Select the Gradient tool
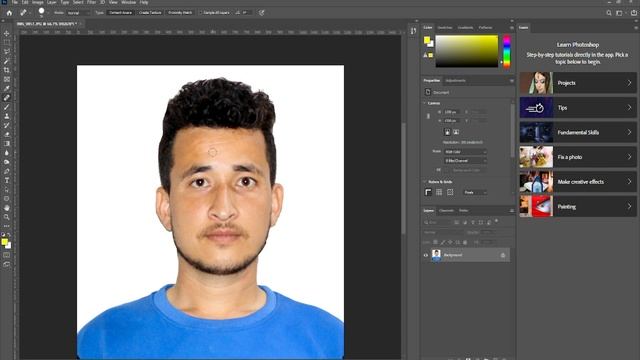This screenshot has width=640, height=360. (x=7, y=144)
